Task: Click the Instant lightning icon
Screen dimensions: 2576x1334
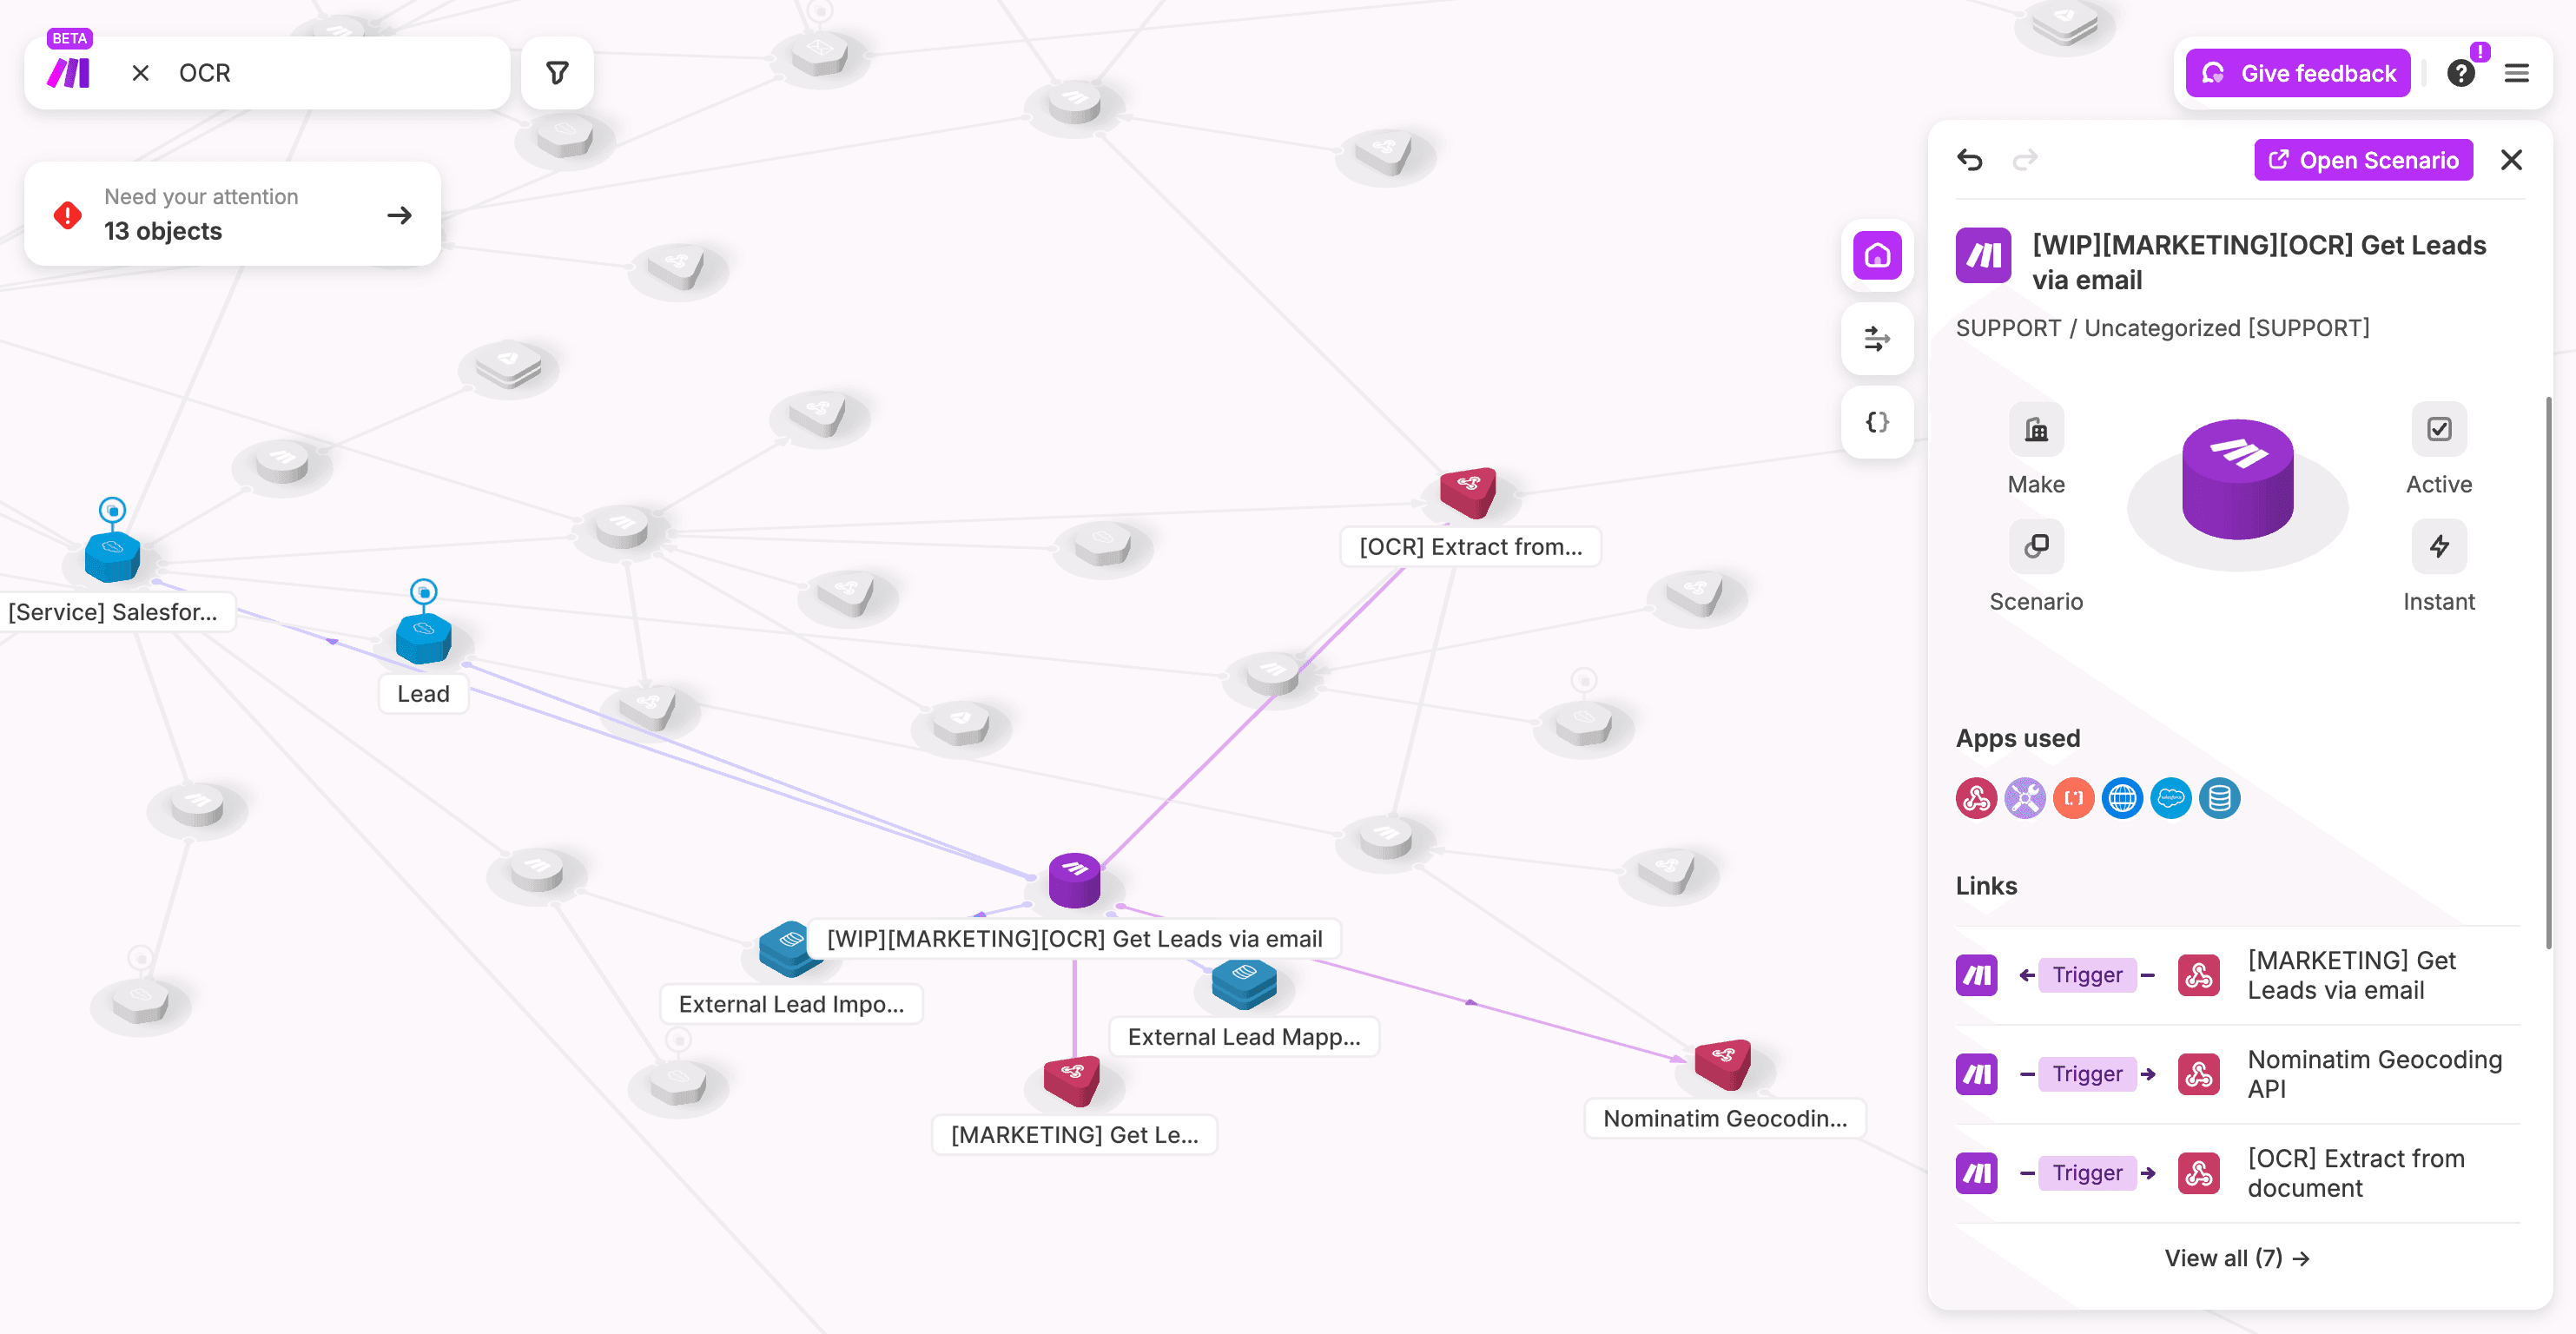Action: point(2438,546)
